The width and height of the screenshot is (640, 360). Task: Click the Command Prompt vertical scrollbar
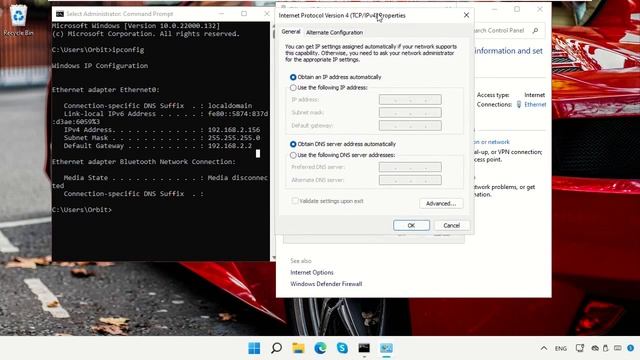click(x=273, y=141)
